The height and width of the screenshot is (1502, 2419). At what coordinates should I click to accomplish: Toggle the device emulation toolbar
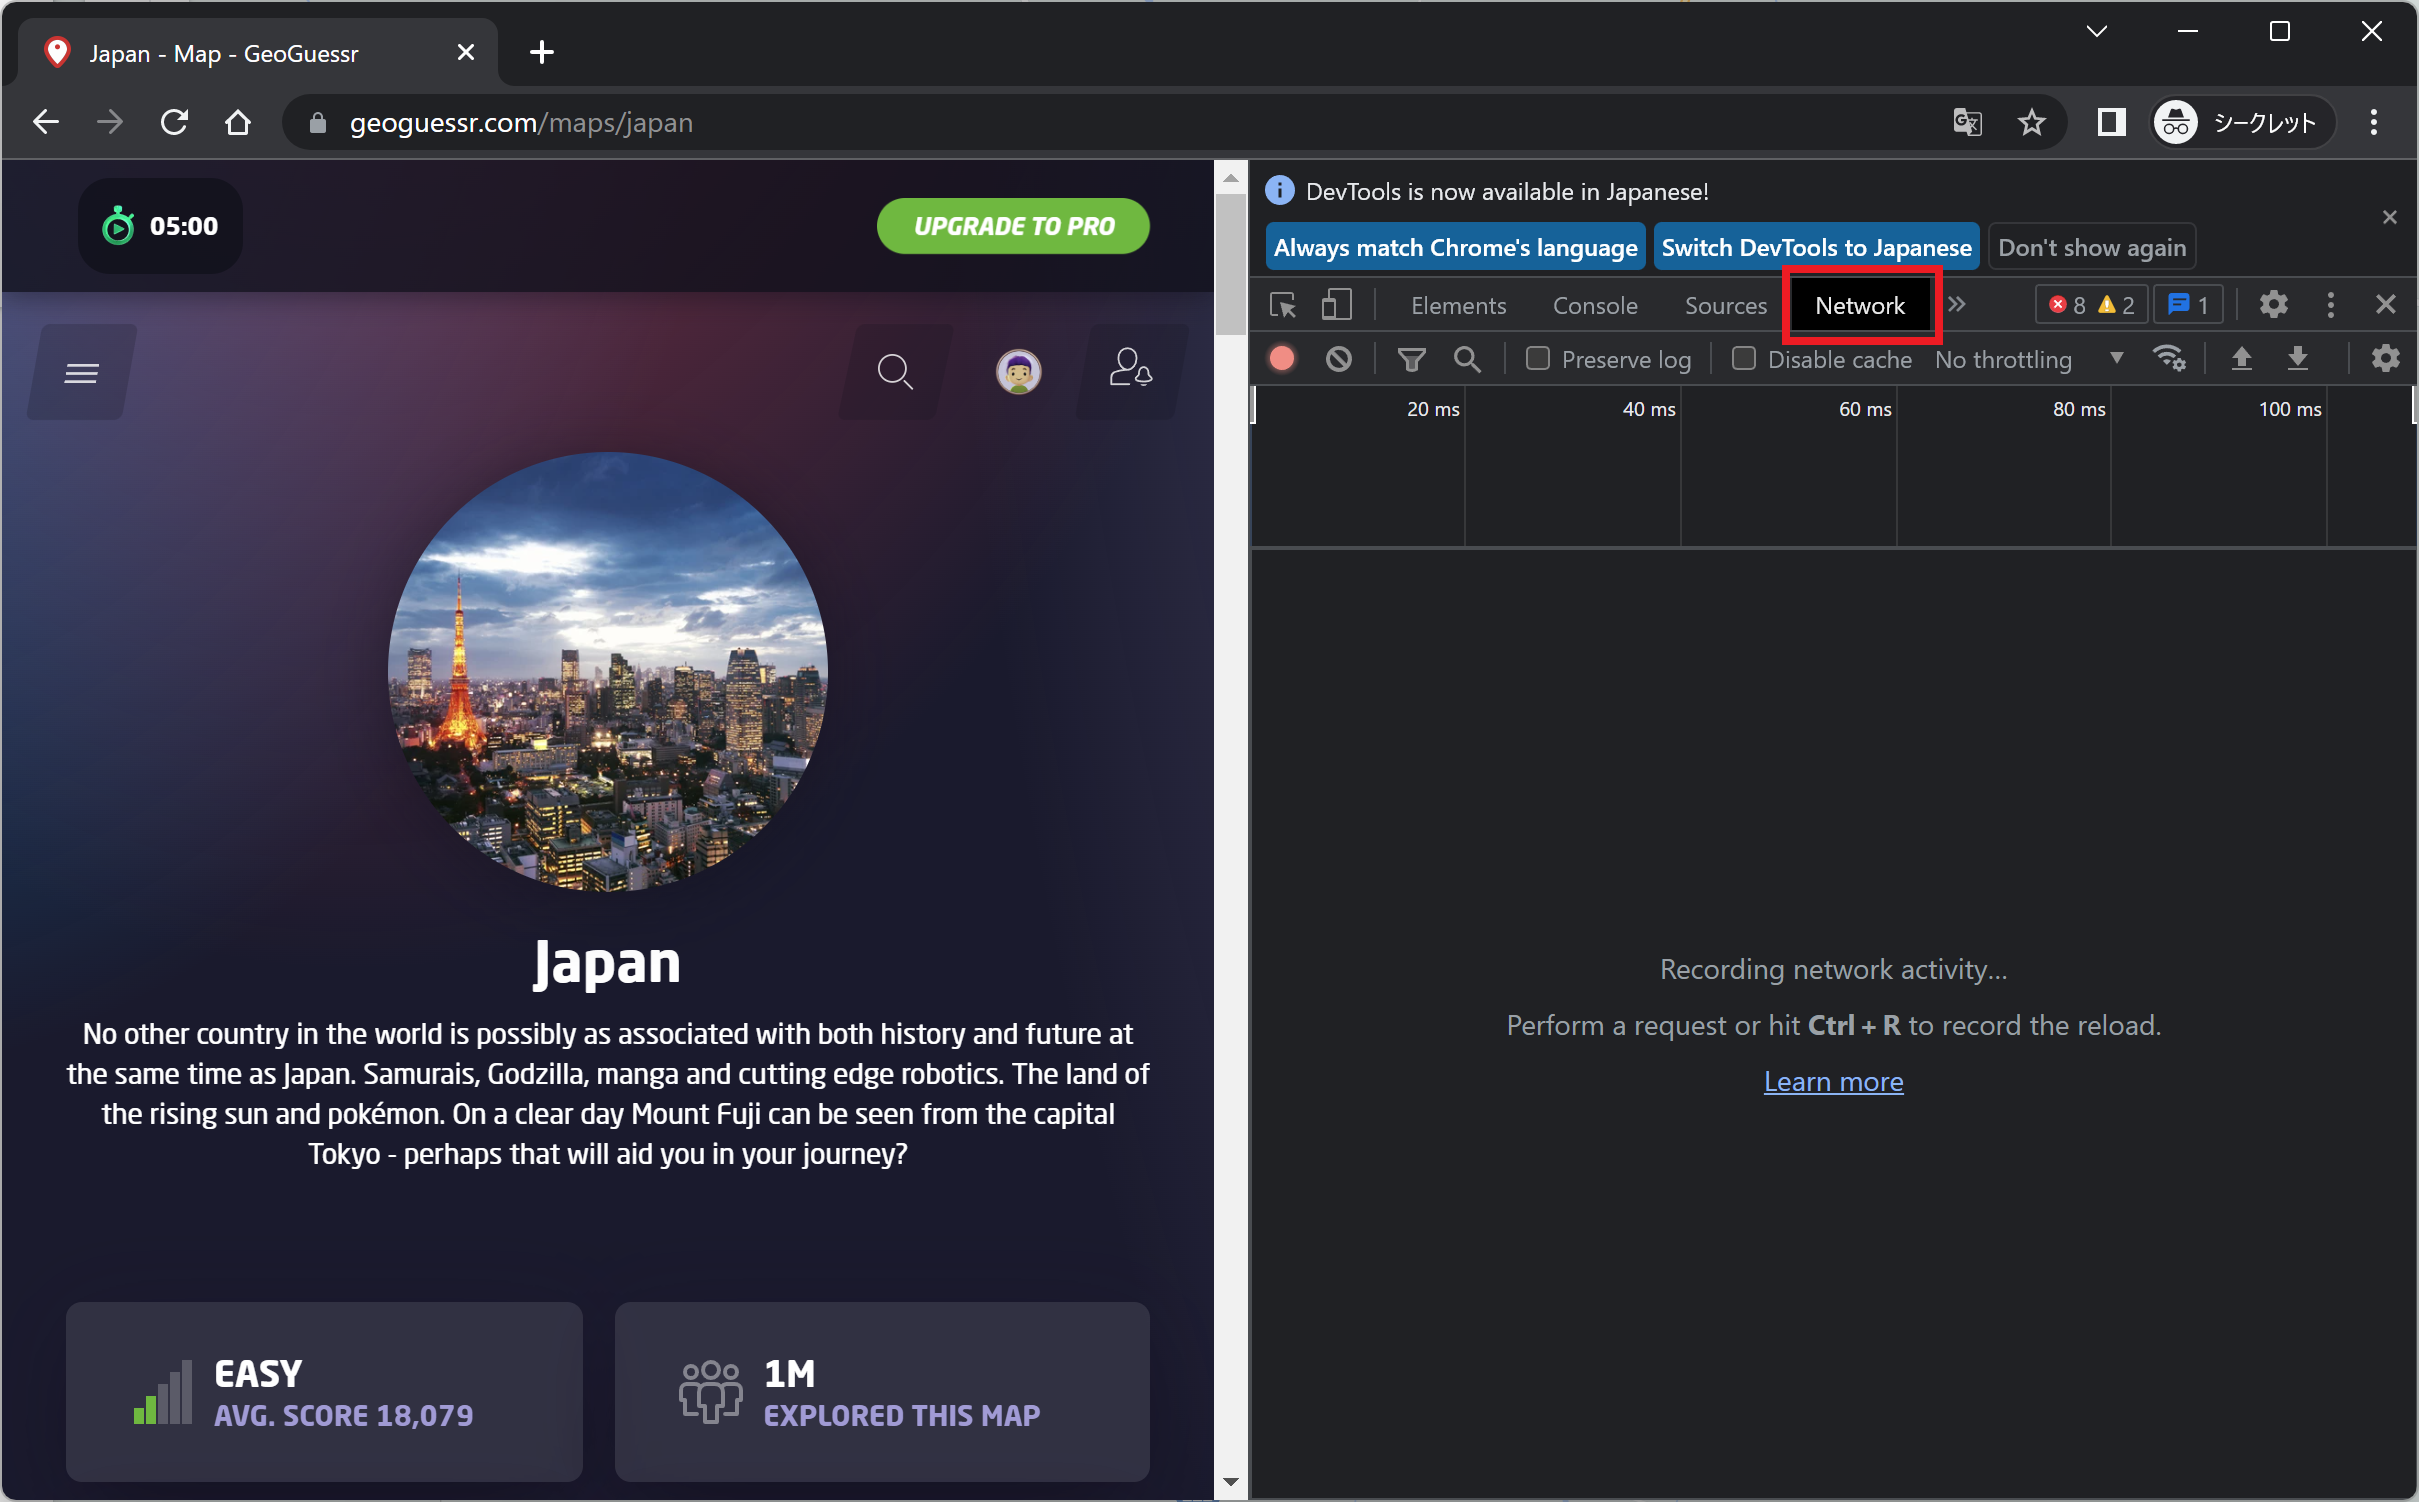pyautogui.click(x=1335, y=305)
